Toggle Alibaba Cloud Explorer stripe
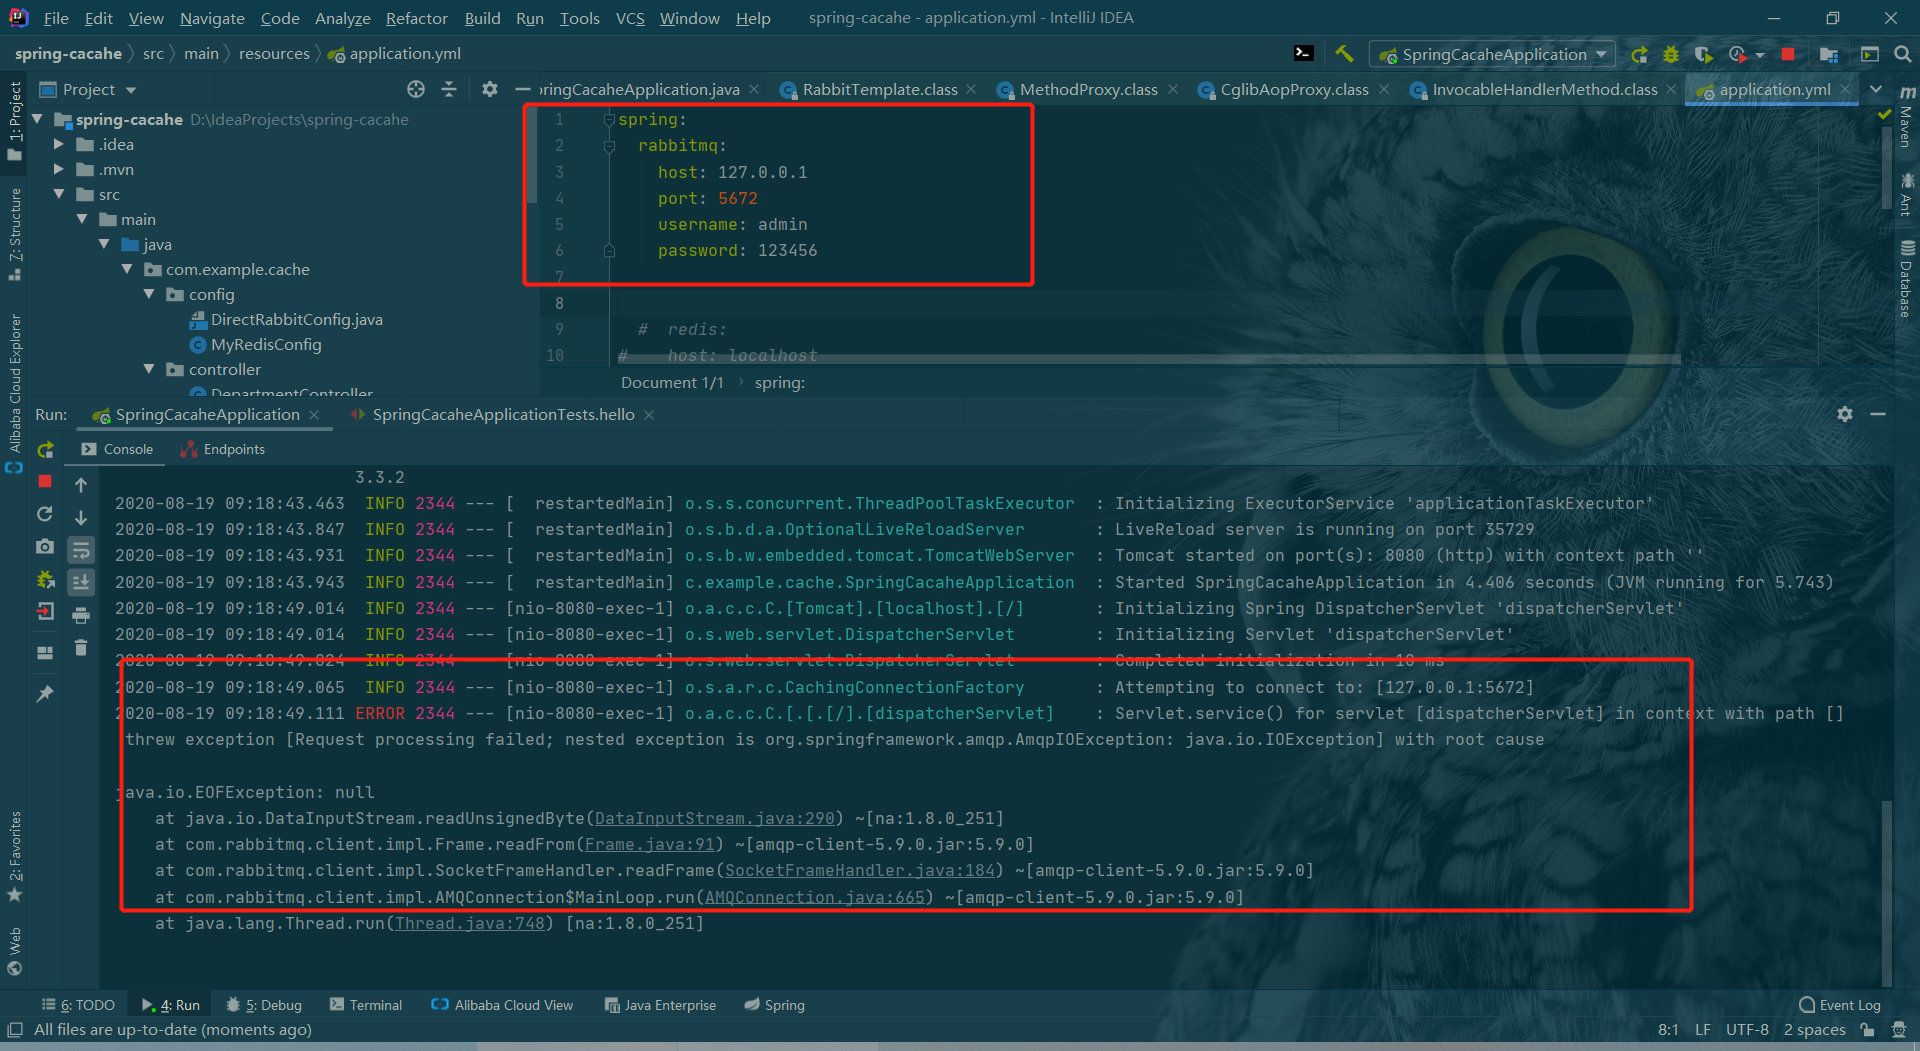Viewport: 1920px width, 1051px height. tap(14, 394)
